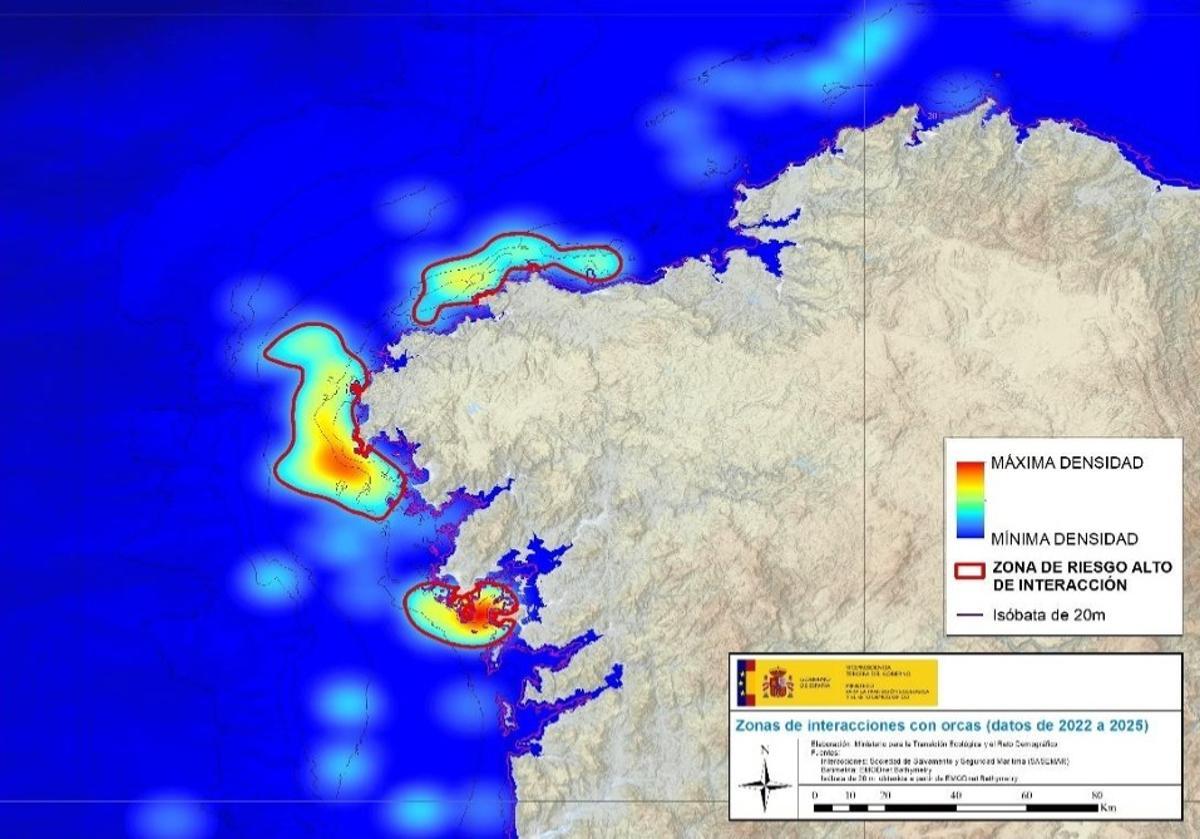Click the Spanish coat of arms emblem
The image size is (1200, 839).
(x=777, y=680)
